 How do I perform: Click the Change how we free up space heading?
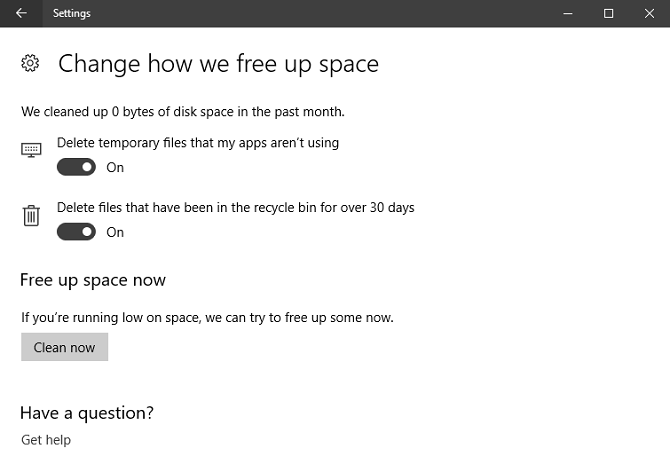tap(218, 64)
